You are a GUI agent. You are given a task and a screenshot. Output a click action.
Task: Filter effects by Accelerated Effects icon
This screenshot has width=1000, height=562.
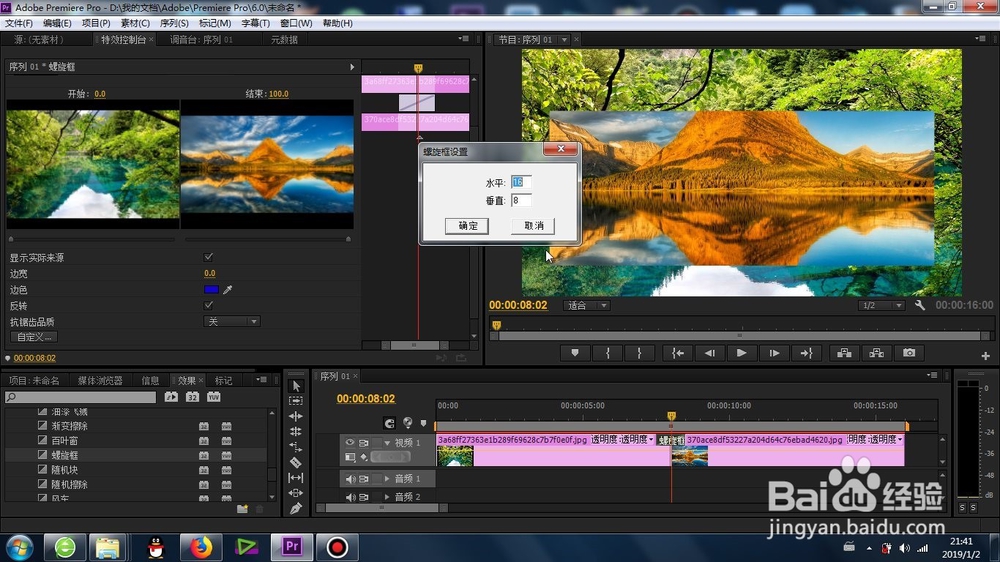point(171,397)
